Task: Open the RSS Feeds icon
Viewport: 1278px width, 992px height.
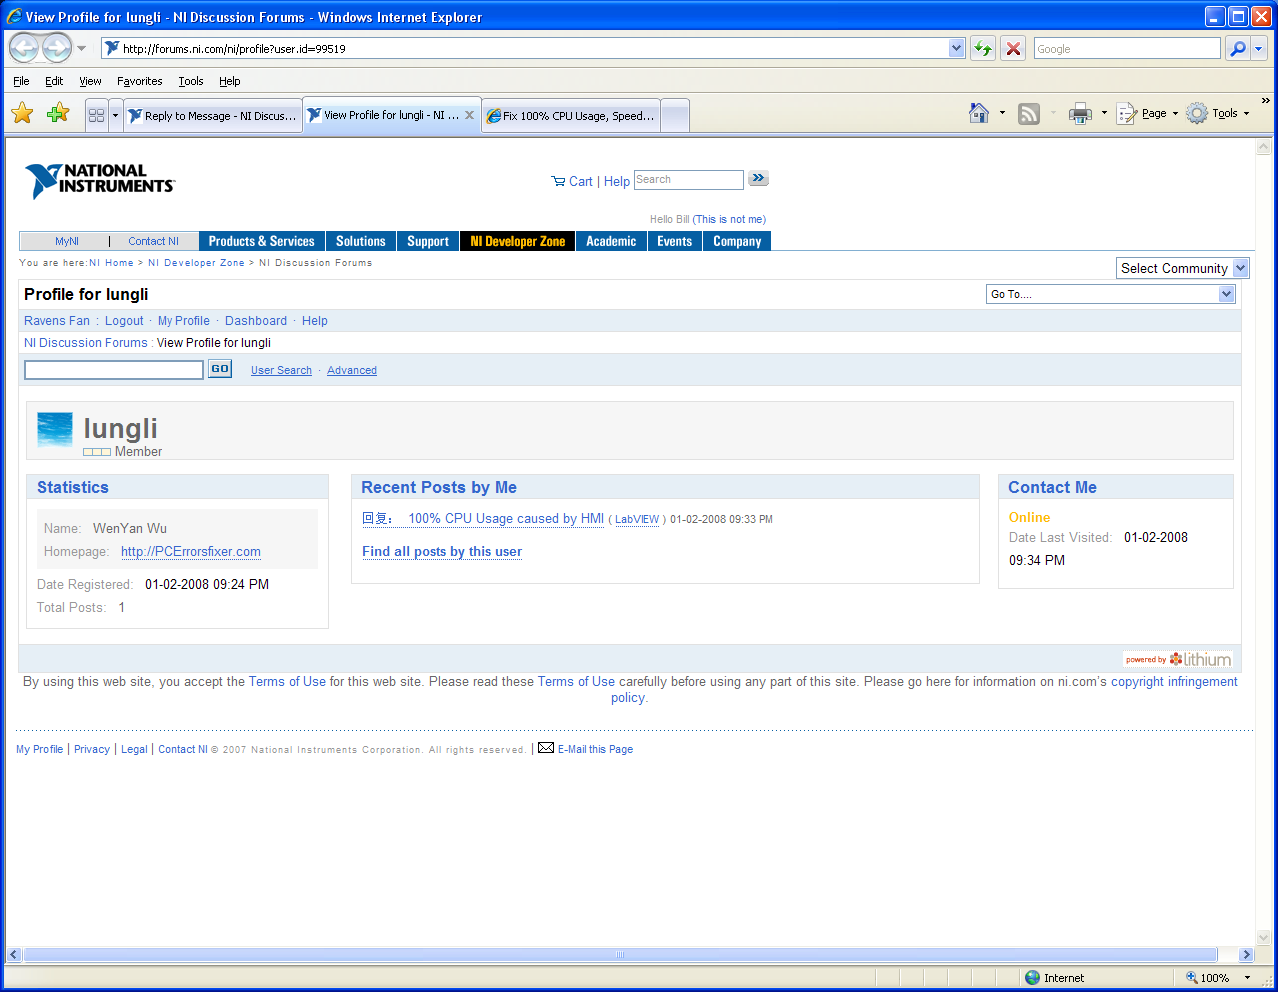Action: (x=1029, y=114)
